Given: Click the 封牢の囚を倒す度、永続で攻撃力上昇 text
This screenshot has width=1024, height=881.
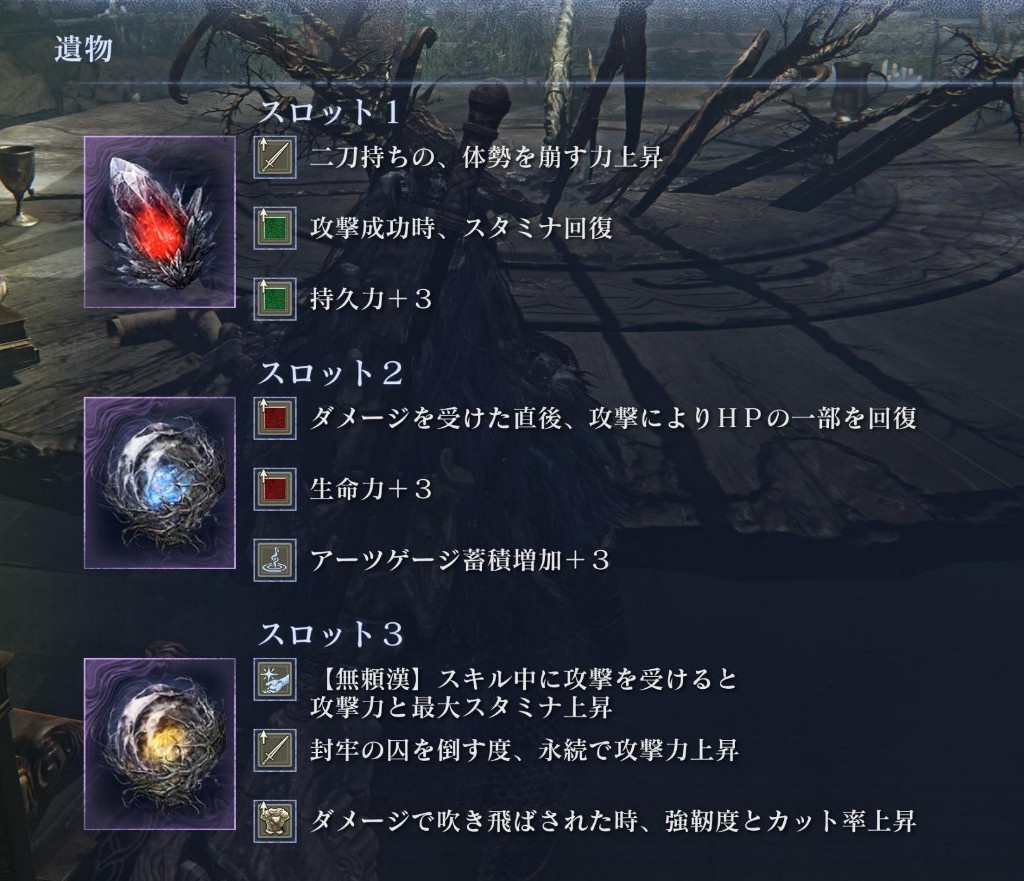Looking at the screenshot, I should (x=524, y=750).
